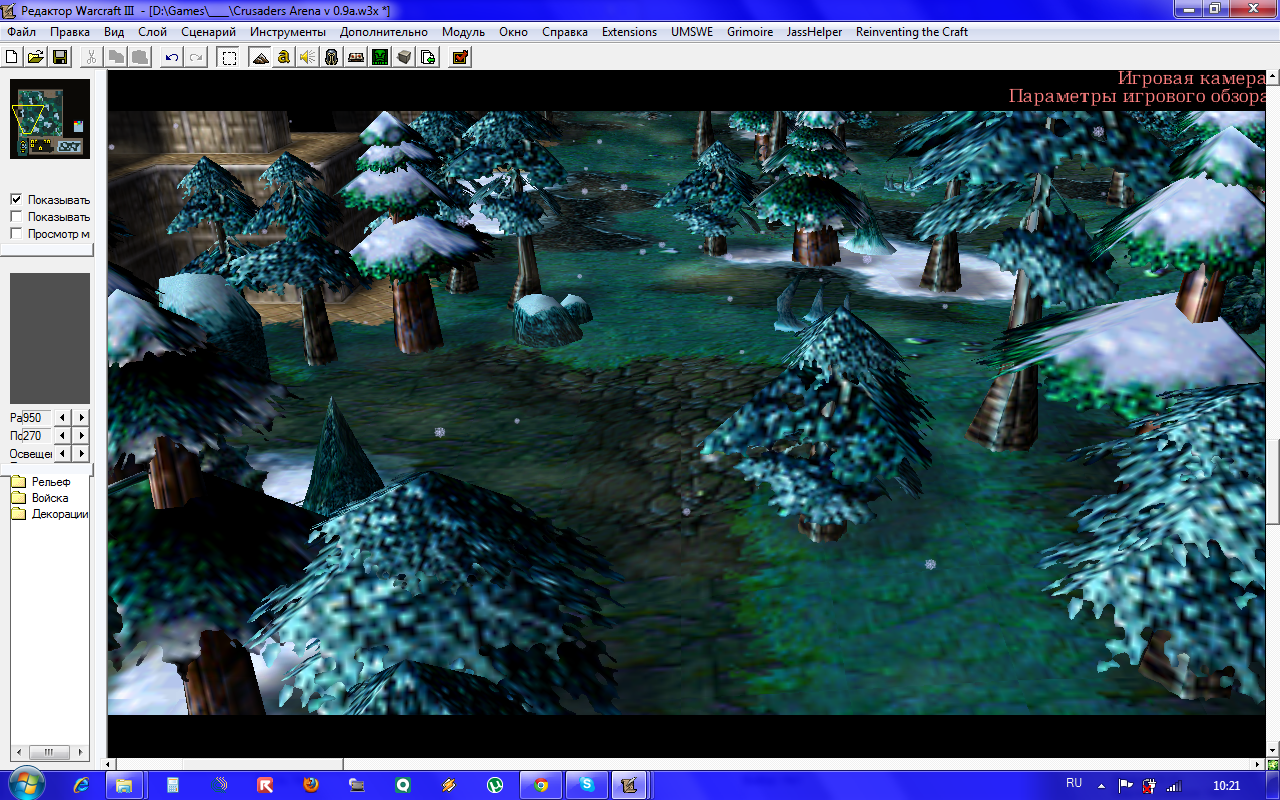
Task: Open the 'Инструменты' menu
Action: click(288, 32)
